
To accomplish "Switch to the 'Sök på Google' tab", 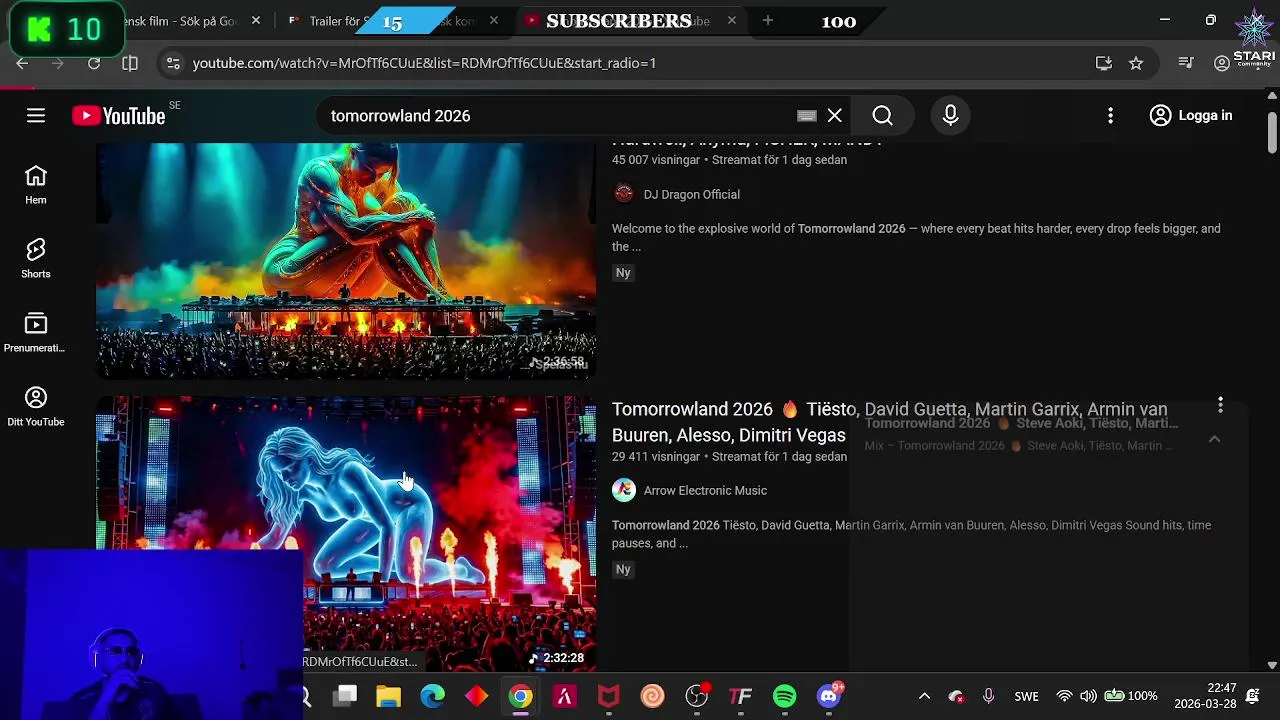I will [180, 21].
